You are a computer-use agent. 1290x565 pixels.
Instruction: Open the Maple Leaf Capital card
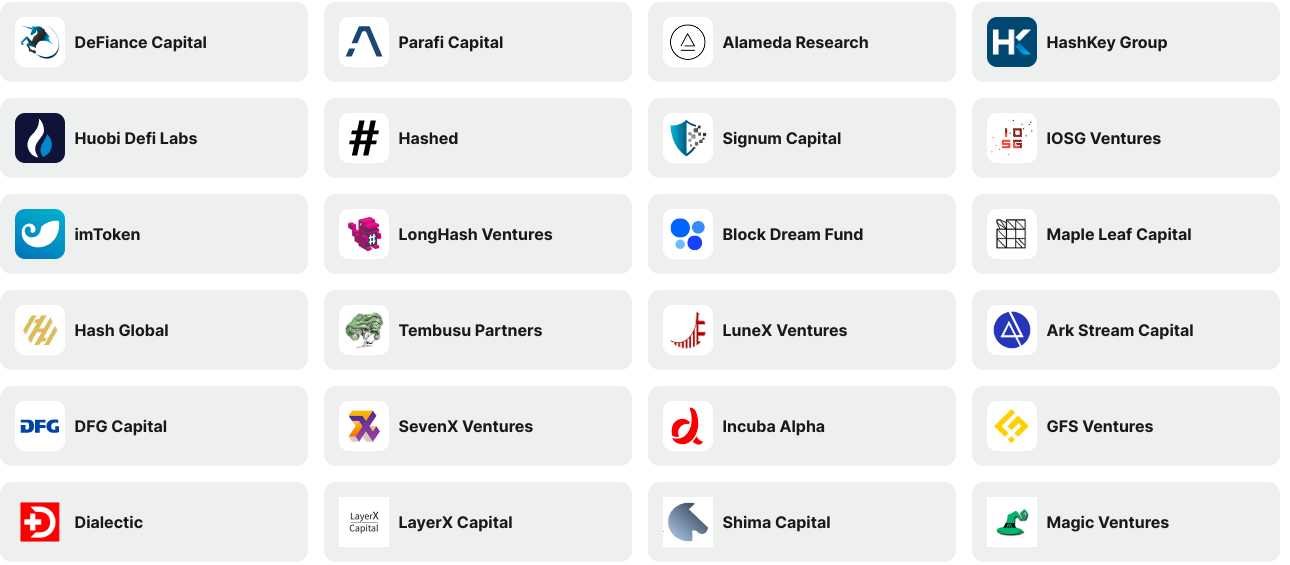coord(1126,234)
